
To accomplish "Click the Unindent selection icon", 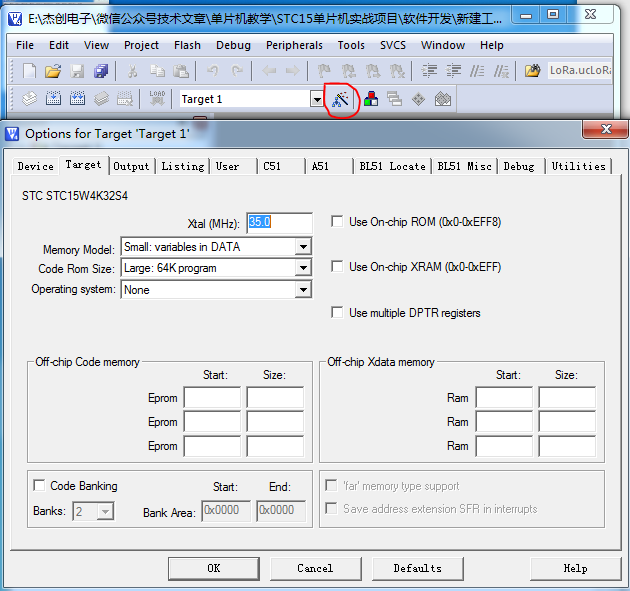I will click(x=454, y=71).
